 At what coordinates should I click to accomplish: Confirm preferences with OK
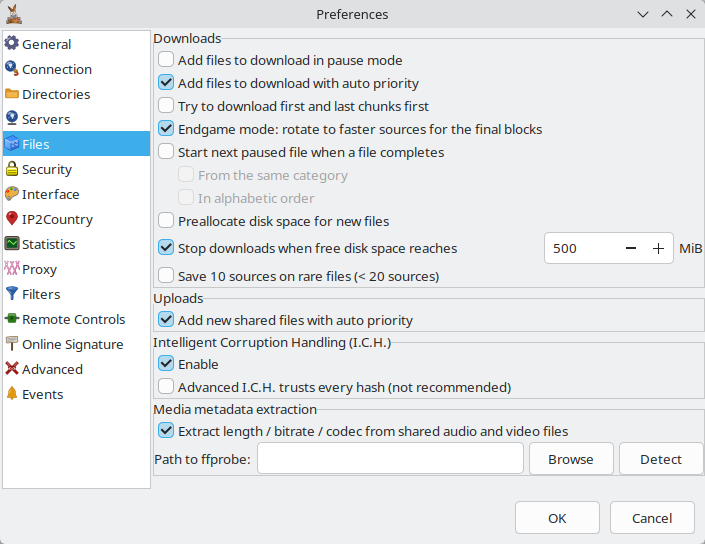tap(557, 518)
